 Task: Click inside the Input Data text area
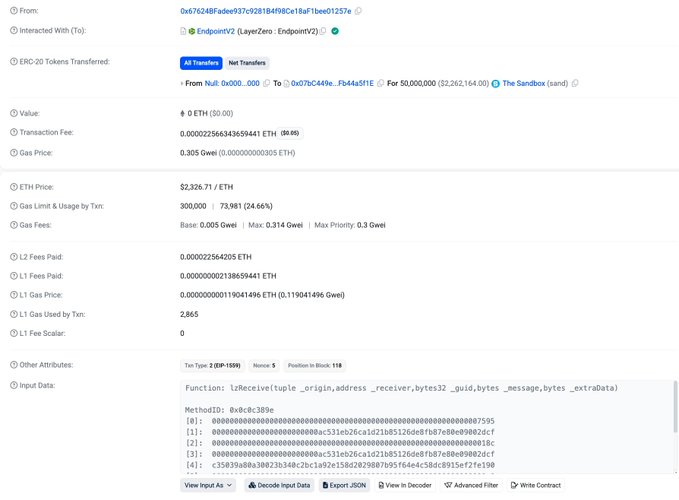pyautogui.click(x=429, y=427)
